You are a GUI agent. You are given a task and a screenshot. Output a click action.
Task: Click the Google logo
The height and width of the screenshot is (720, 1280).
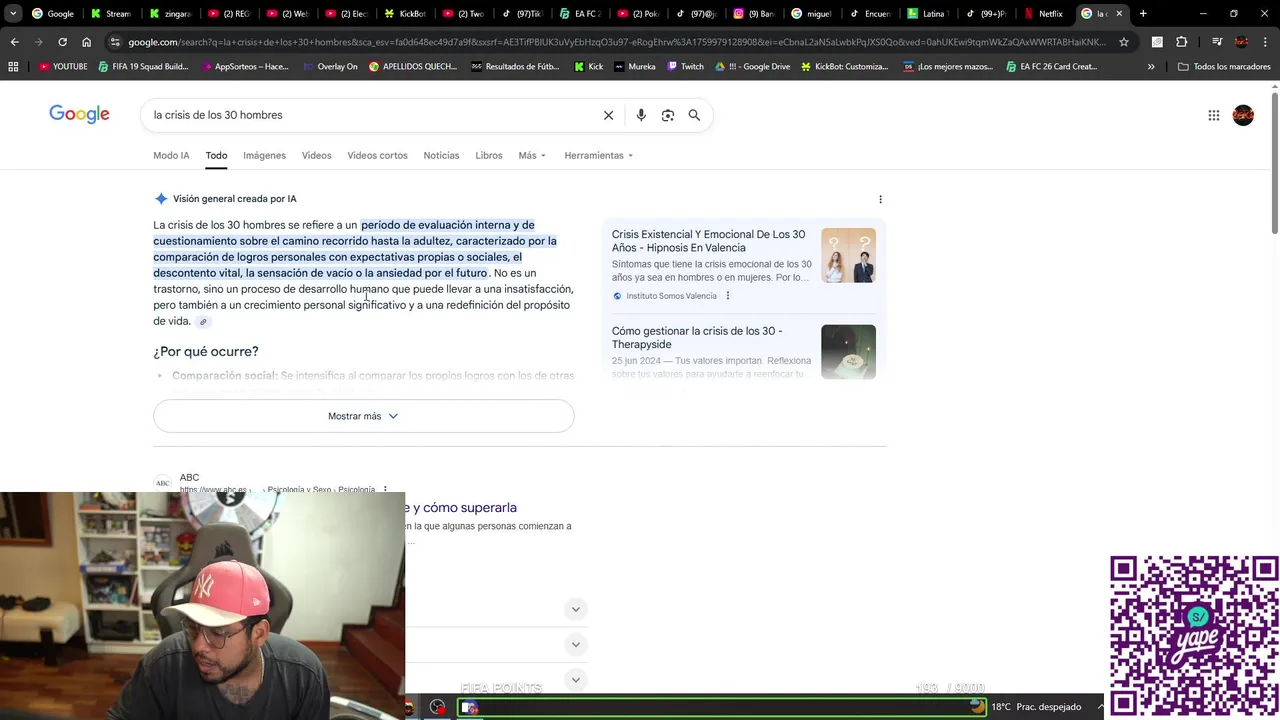[79, 114]
